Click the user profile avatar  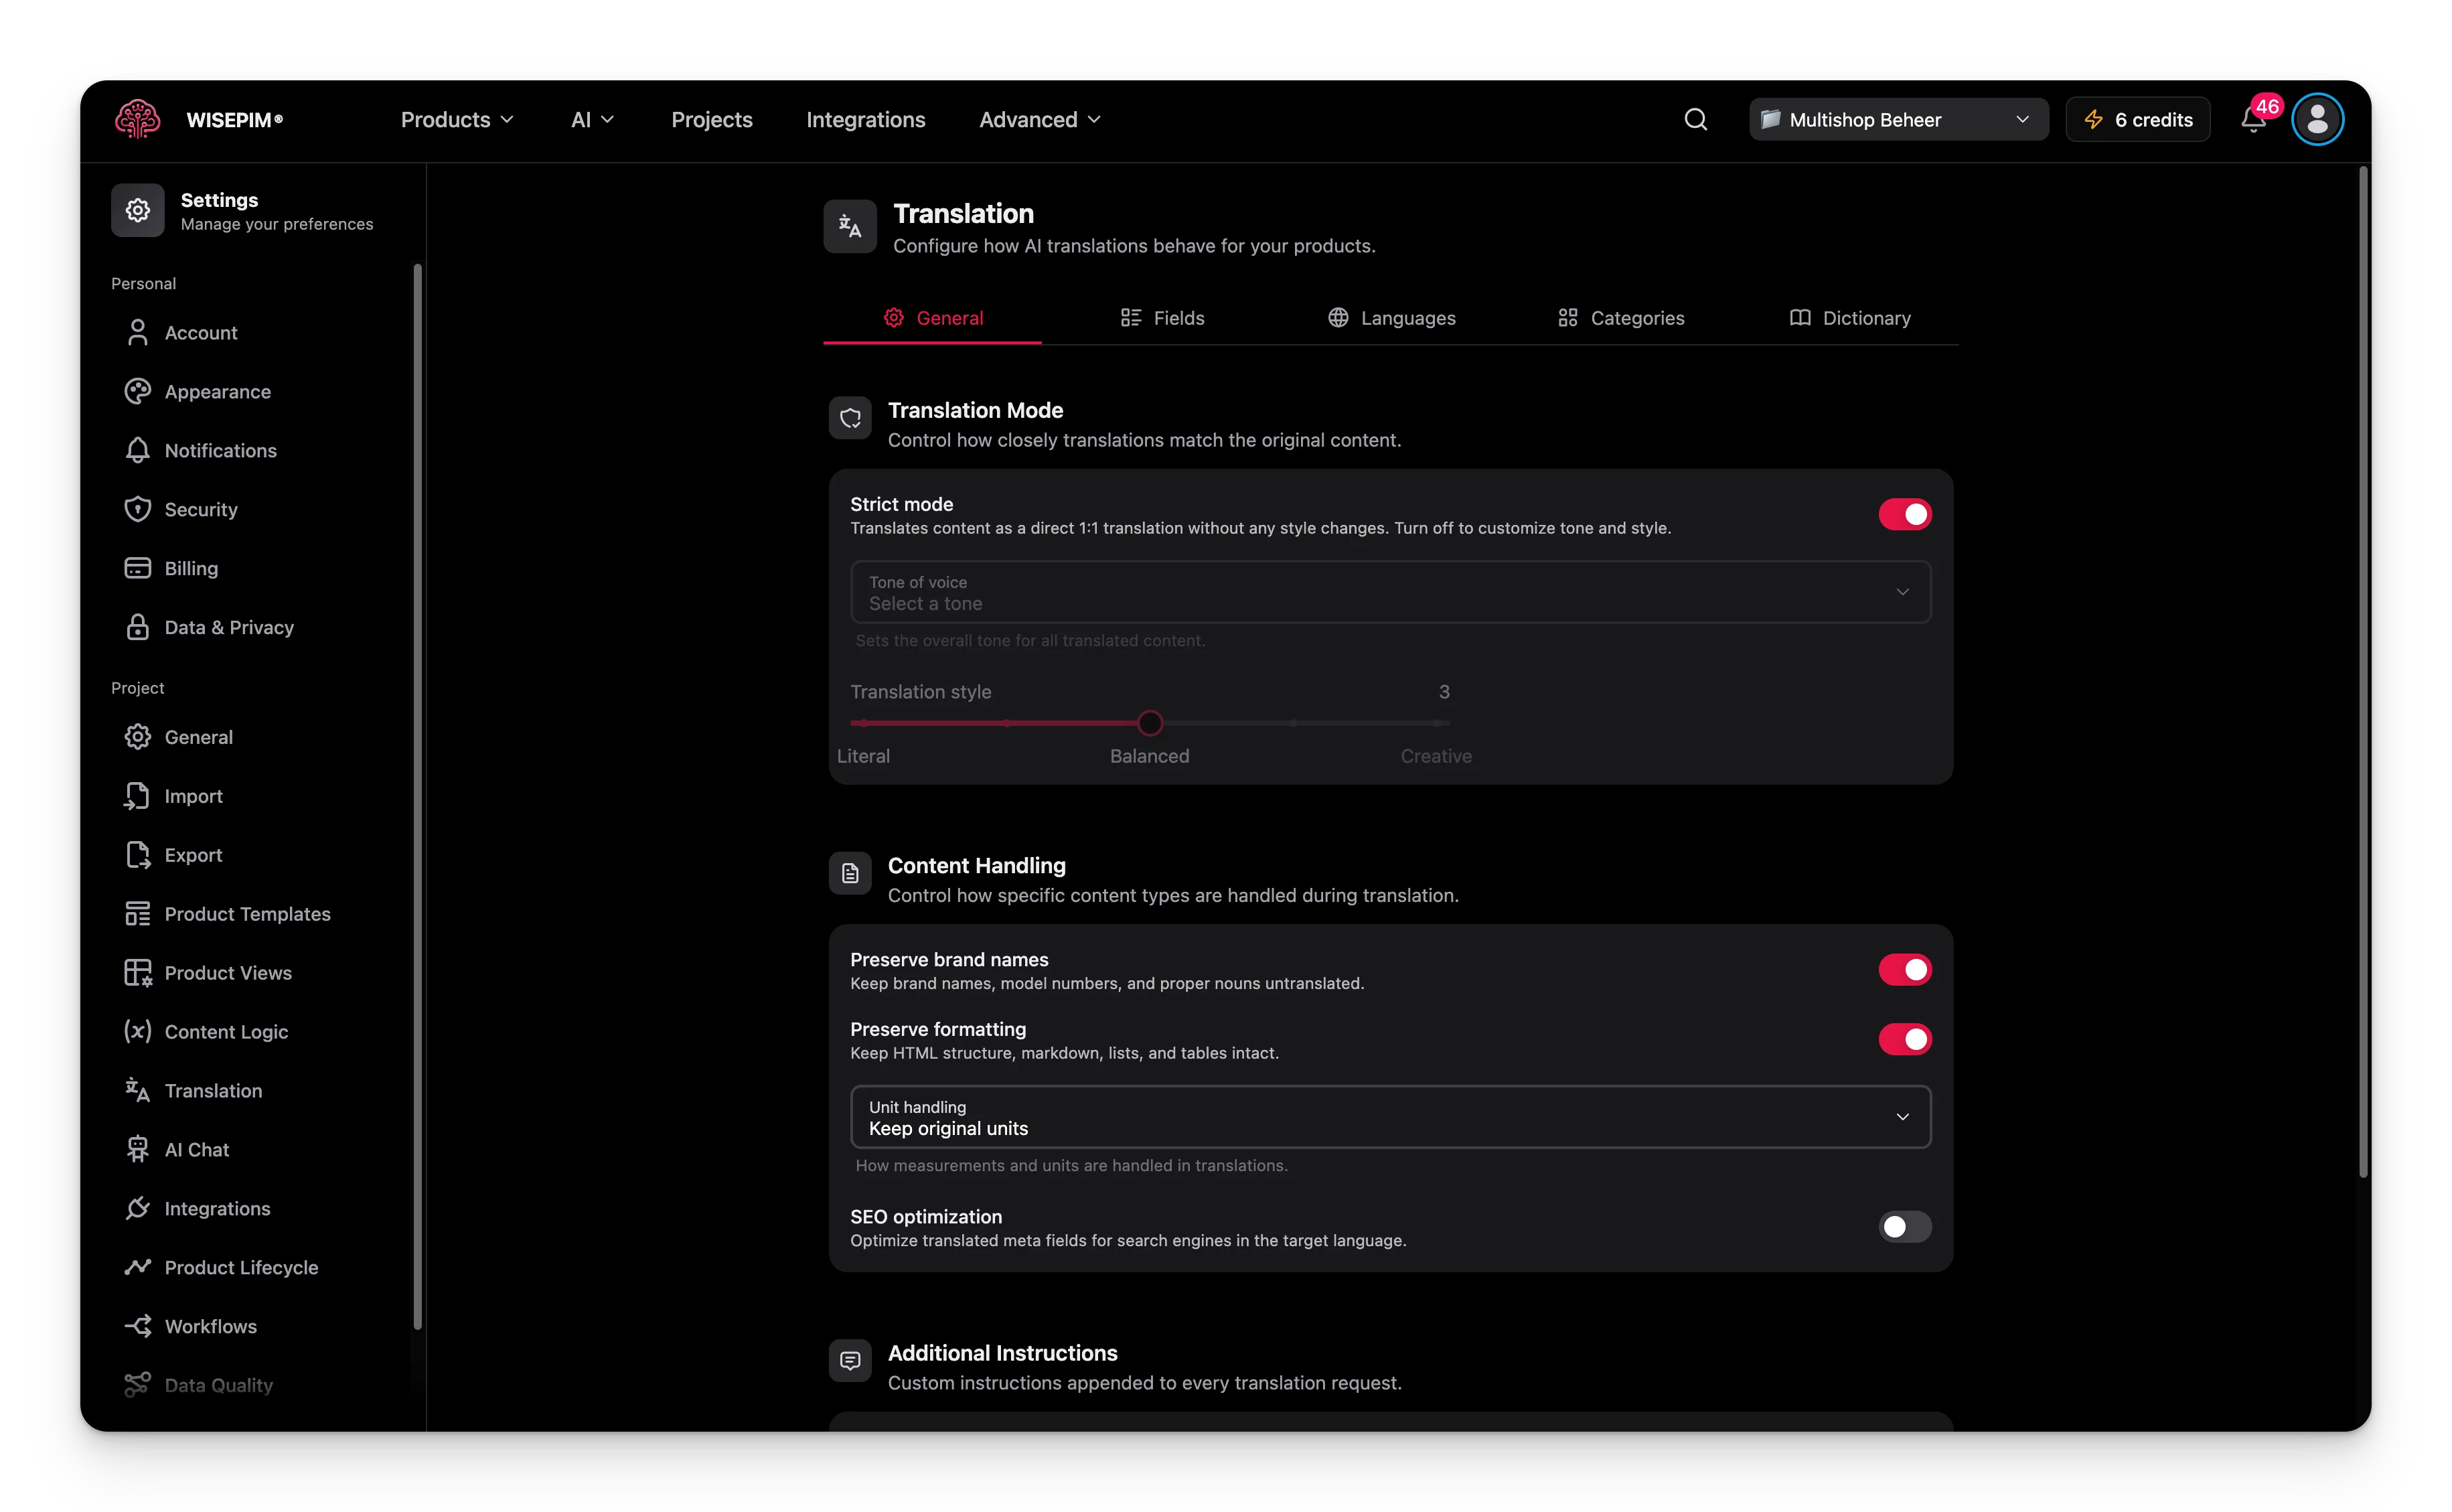click(x=2317, y=120)
